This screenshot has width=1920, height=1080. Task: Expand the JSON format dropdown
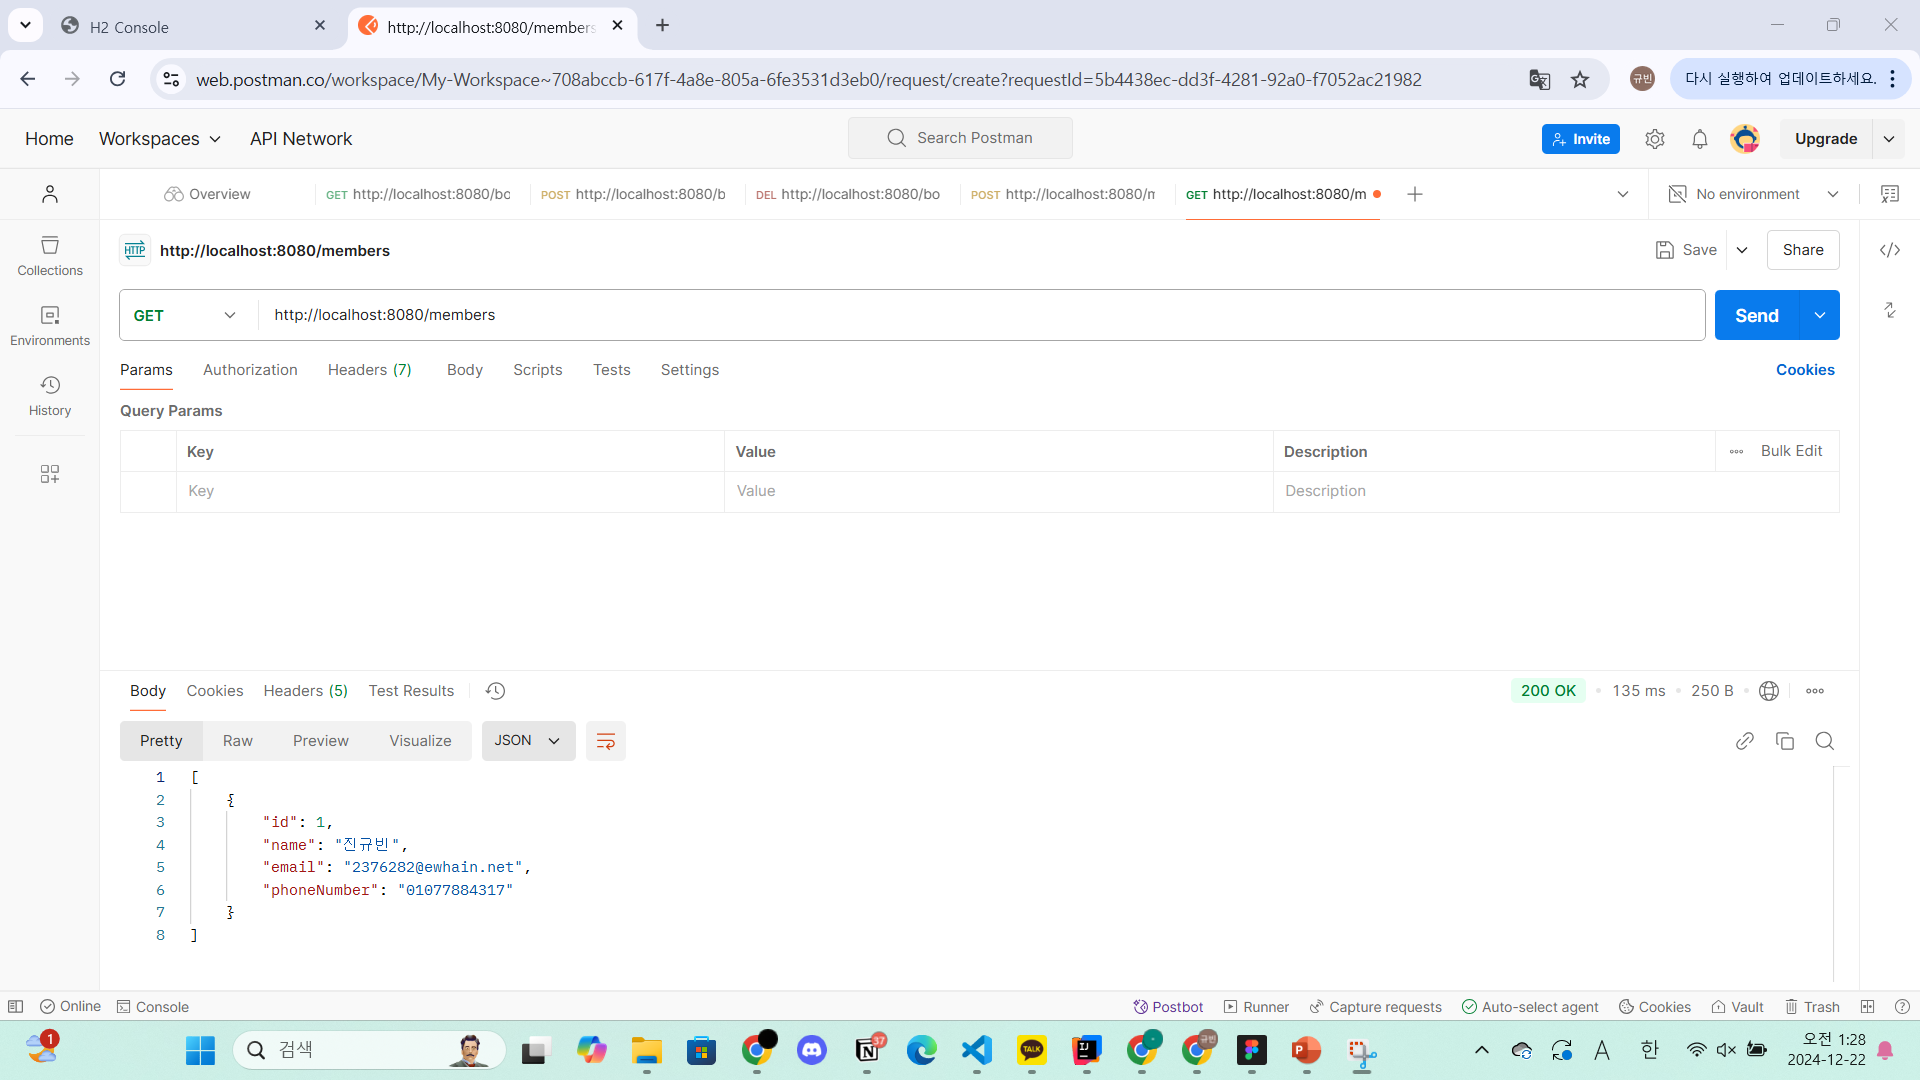tap(528, 741)
